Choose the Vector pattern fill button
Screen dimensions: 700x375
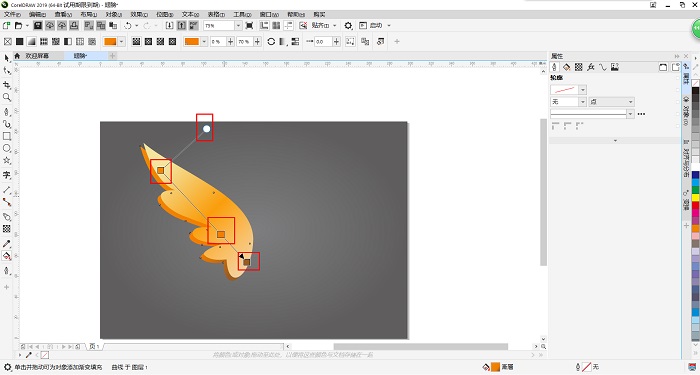(x=44, y=42)
